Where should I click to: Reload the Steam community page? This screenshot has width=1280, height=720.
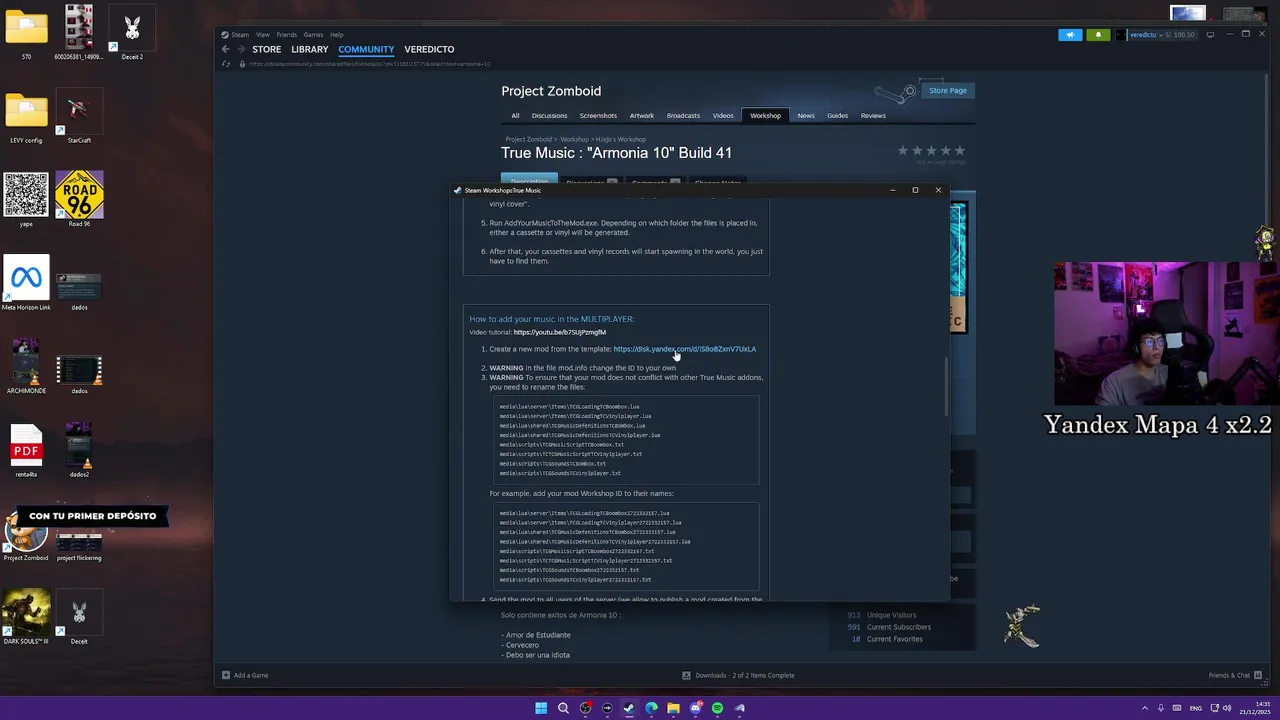coord(227,64)
